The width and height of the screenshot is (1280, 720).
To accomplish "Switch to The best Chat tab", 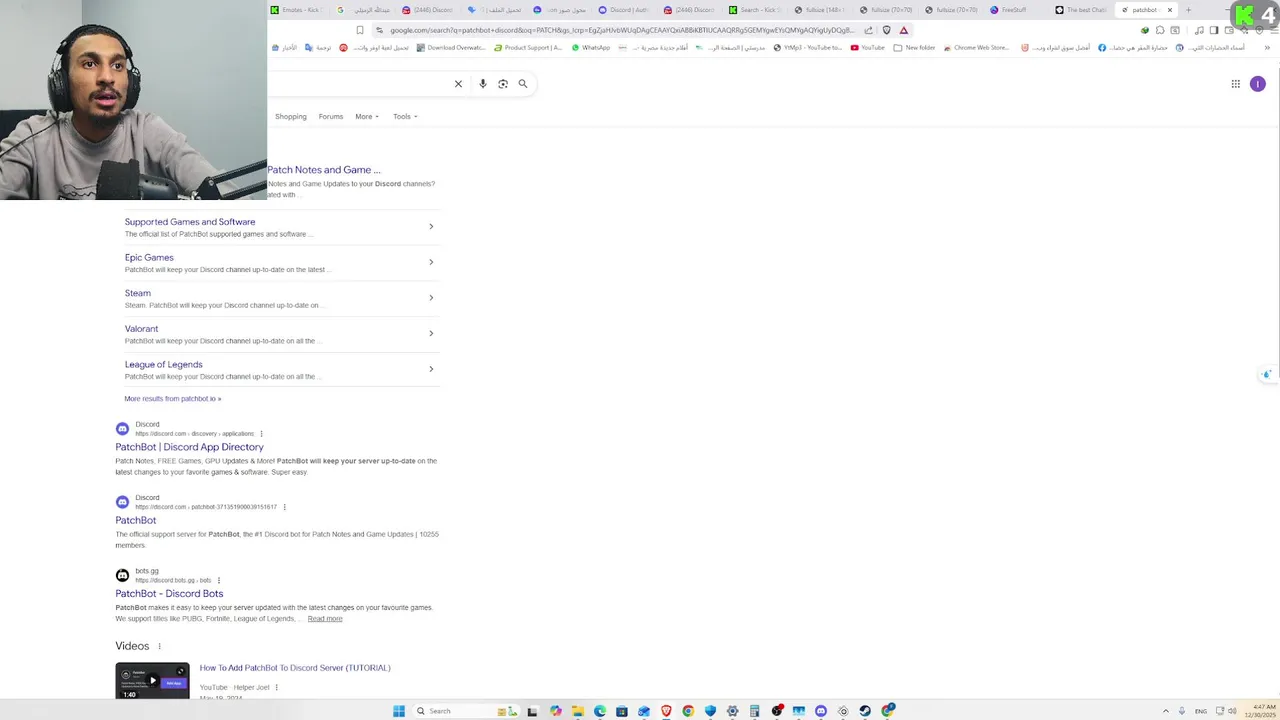I will click(x=1083, y=10).
